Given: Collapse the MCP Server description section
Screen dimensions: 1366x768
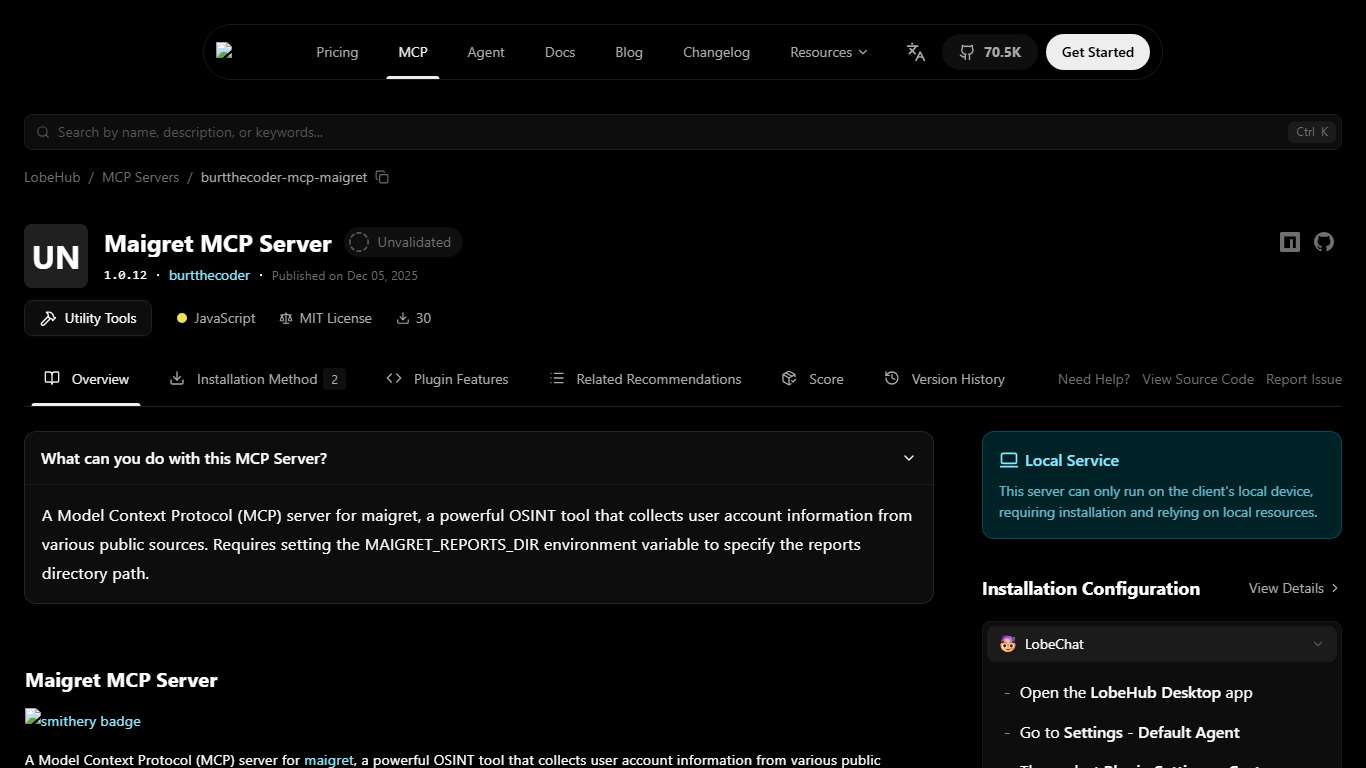Looking at the screenshot, I should 909,458.
